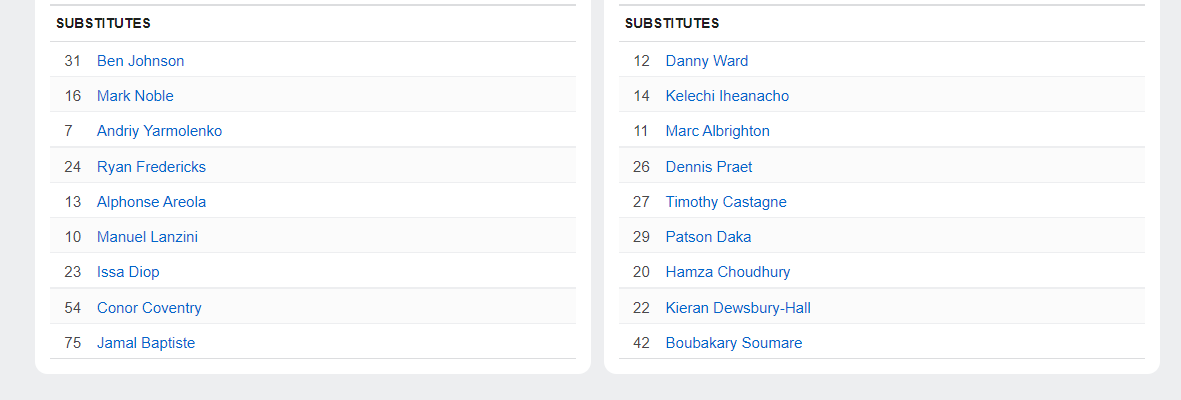View Boubakary Soumare's player page
This screenshot has width=1181, height=400.
pos(733,343)
